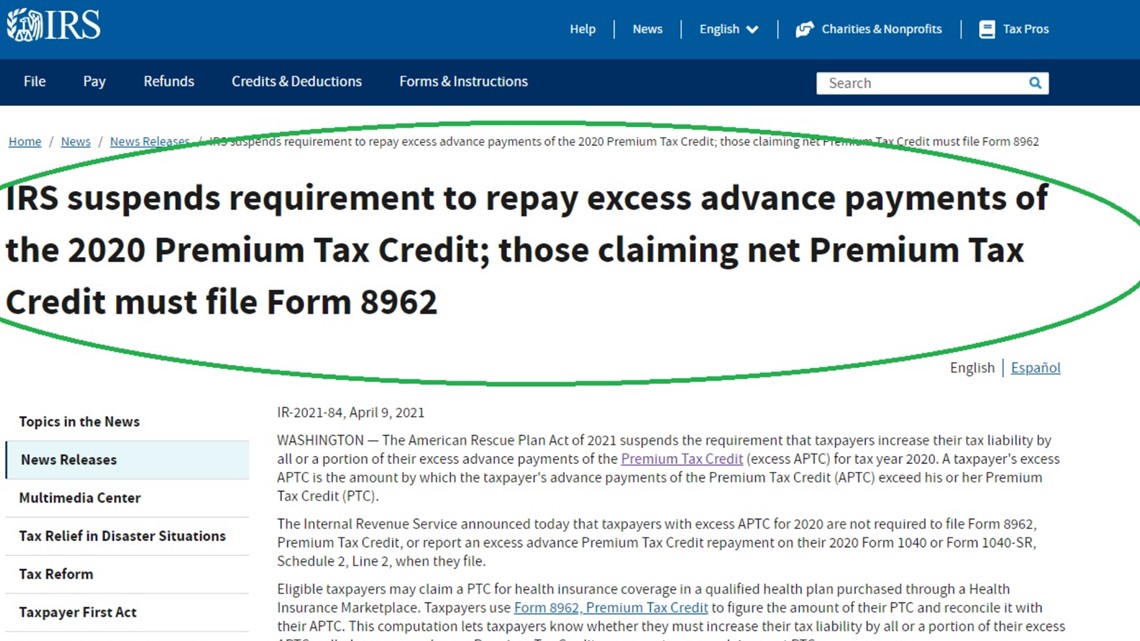Open the Refunds menu
This screenshot has height=641, width=1140.
(x=169, y=81)
